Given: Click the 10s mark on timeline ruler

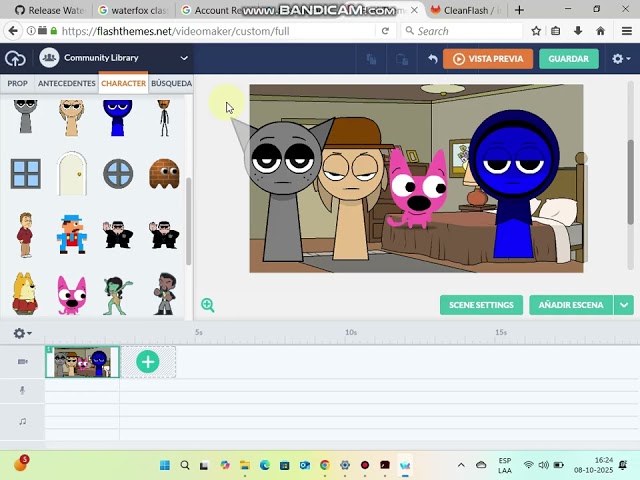Looking at the screenshot, I should click(351, 332).
